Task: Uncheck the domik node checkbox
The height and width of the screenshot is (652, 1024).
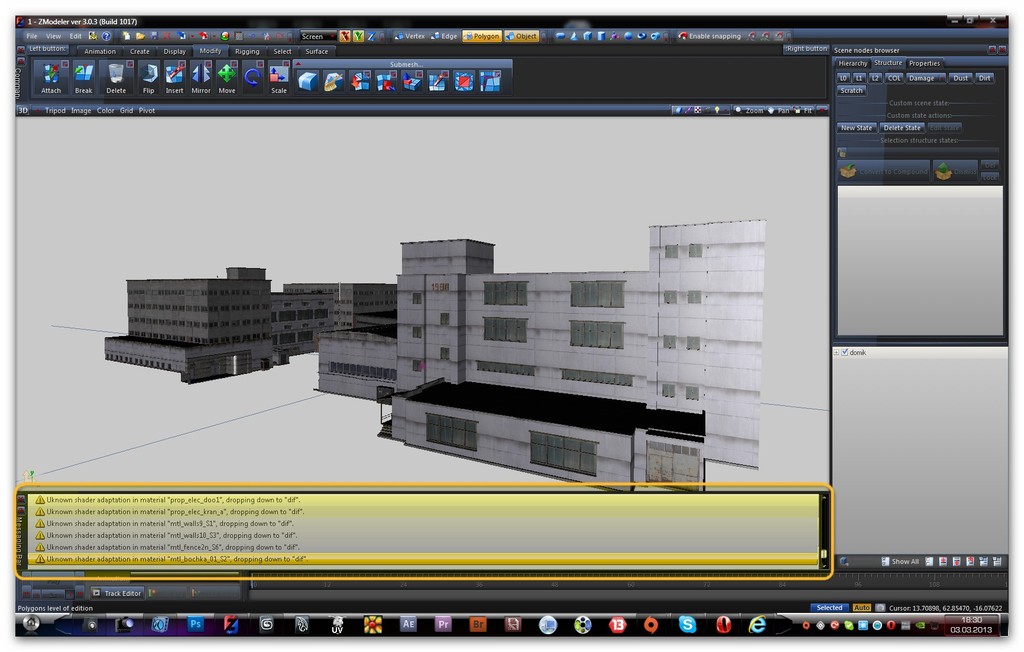Action: (x=844, y=352)
